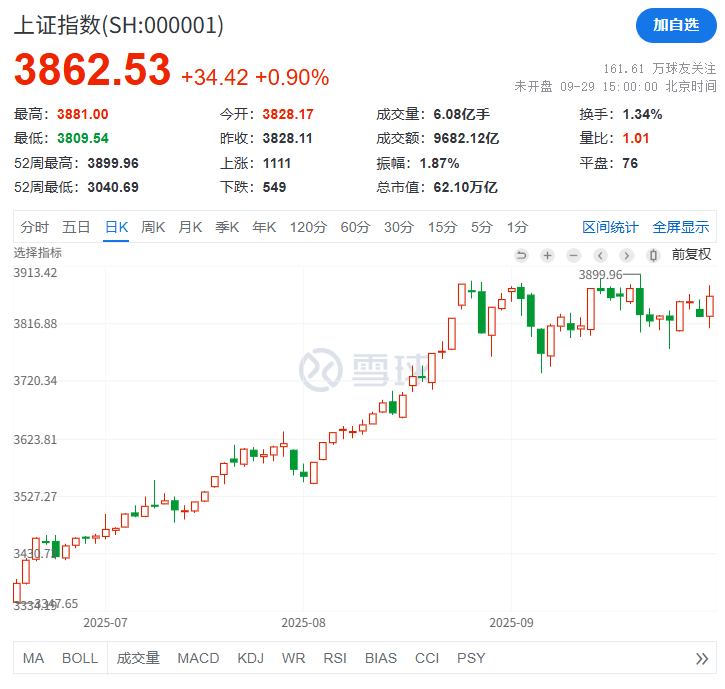
Task: Click the 换手 value 1.34%
Action: (x=642, y=114)
